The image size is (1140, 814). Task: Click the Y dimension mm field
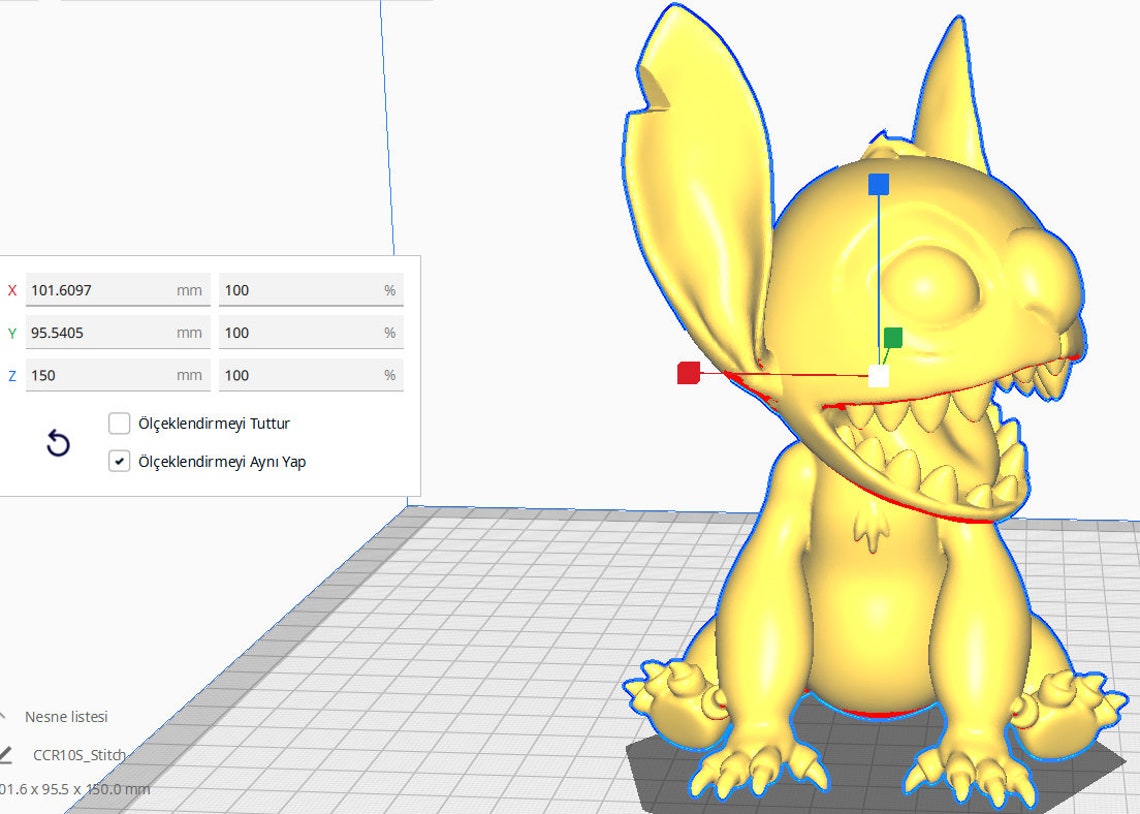117,332
